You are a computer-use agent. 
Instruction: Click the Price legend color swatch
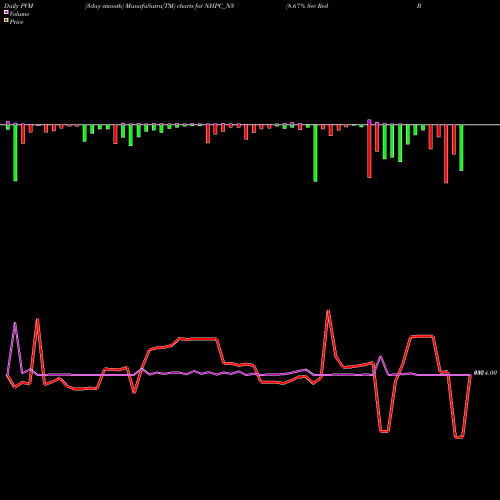click(6, 21)
